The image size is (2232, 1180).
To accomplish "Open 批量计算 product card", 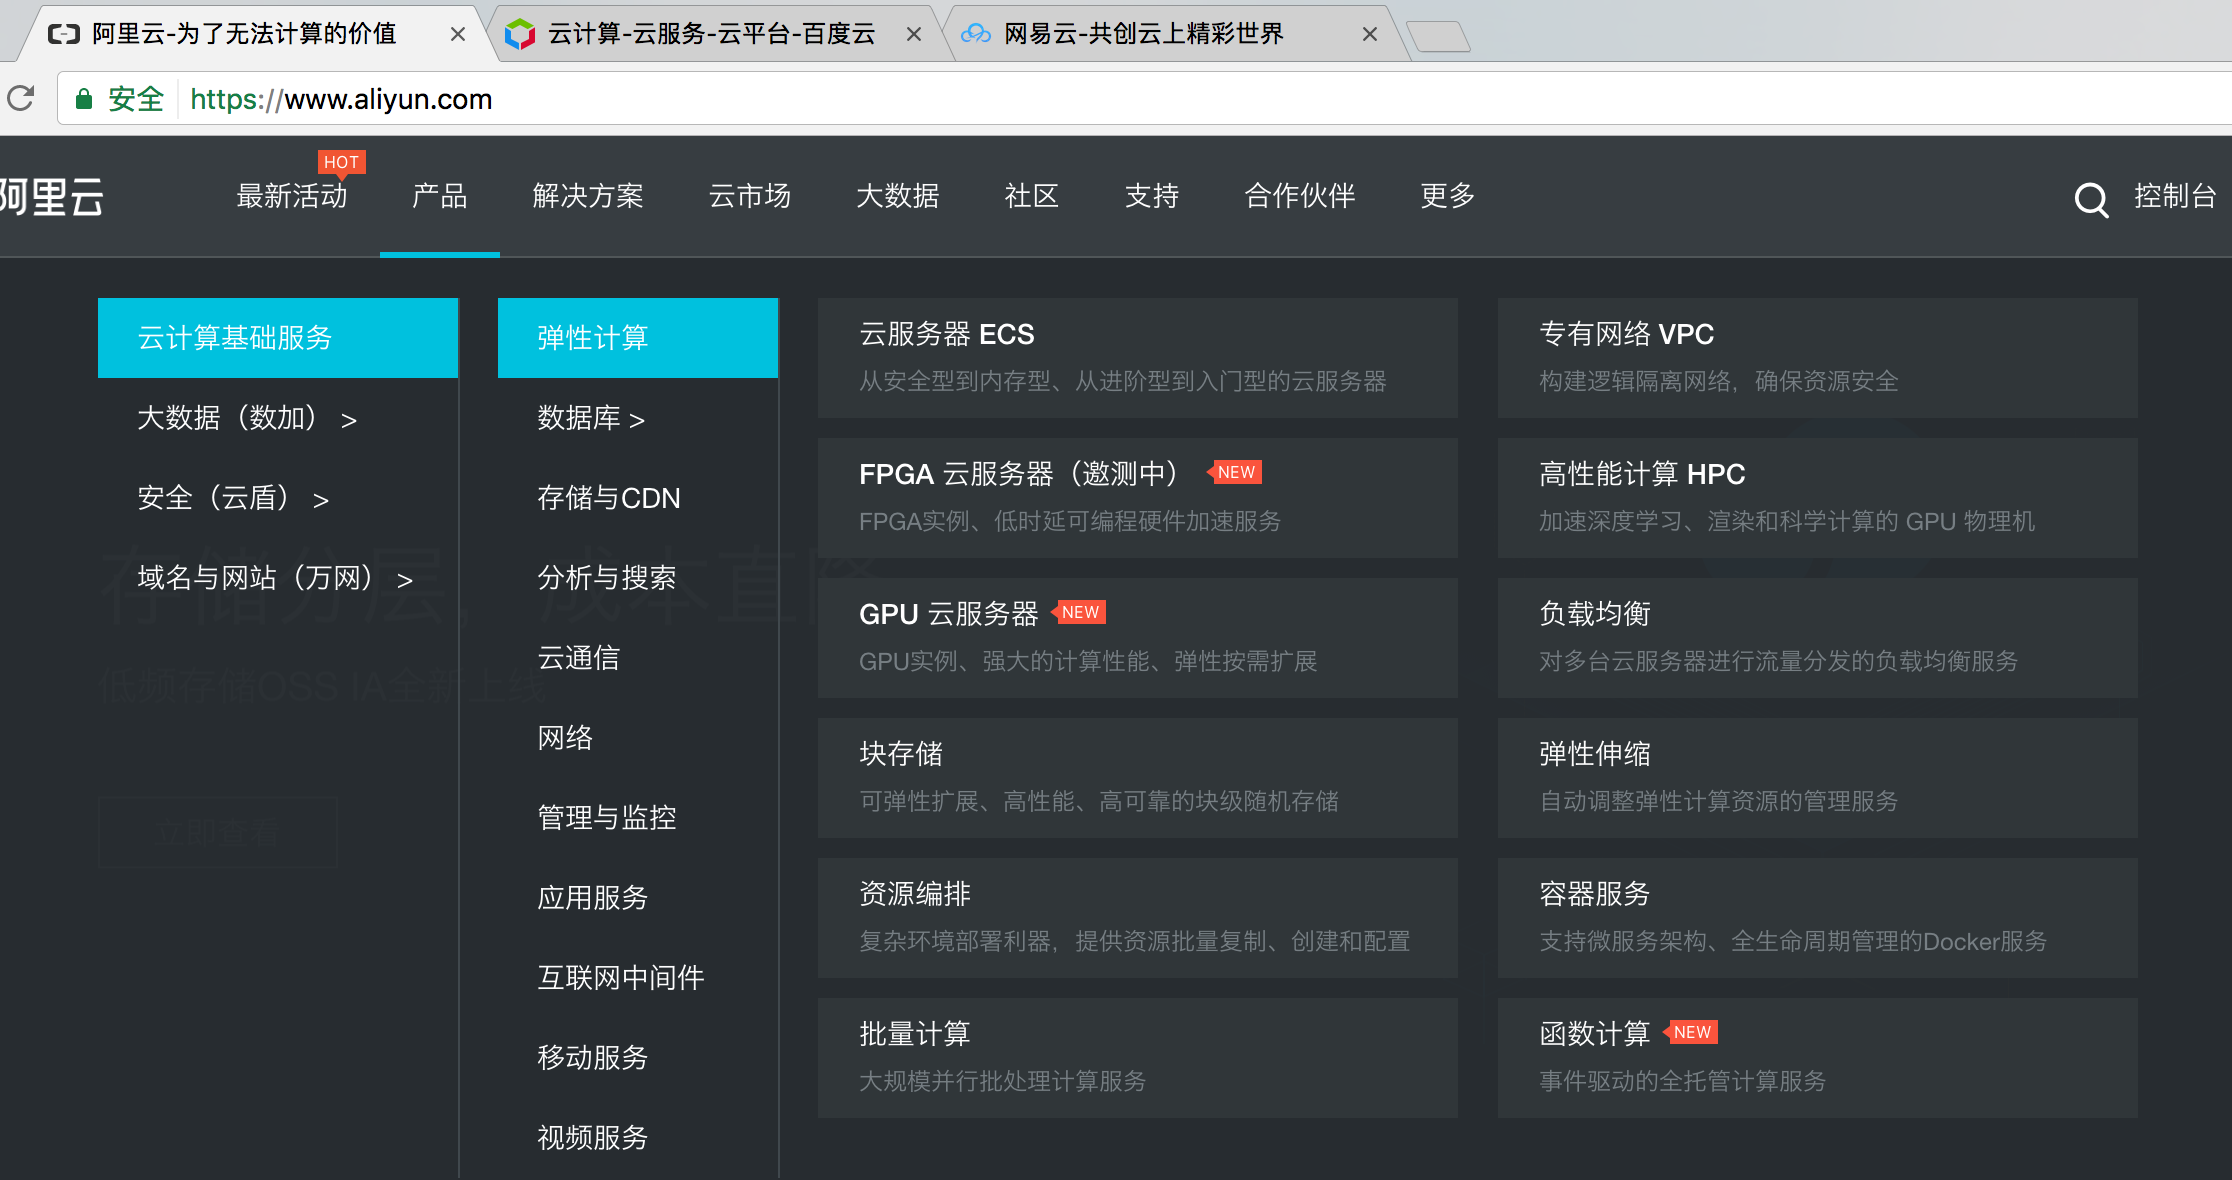I will pyautogui.click(x=1138, y=1058).
